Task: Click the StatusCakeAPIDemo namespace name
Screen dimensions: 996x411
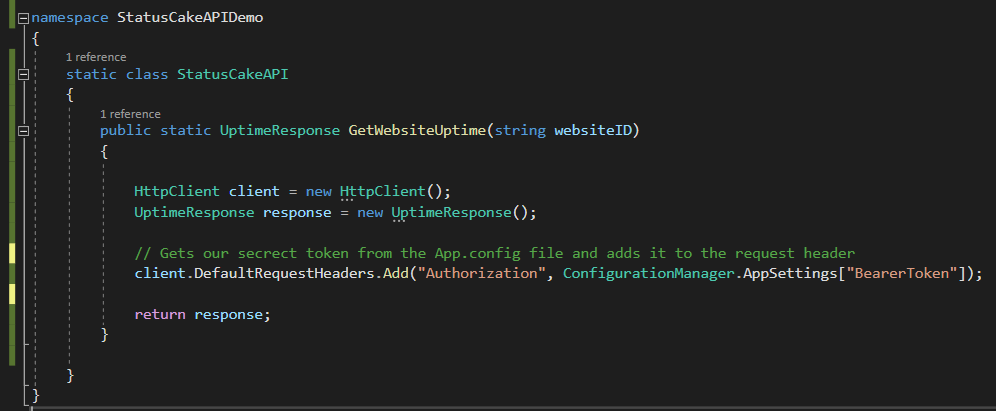Action: point(190,18)
